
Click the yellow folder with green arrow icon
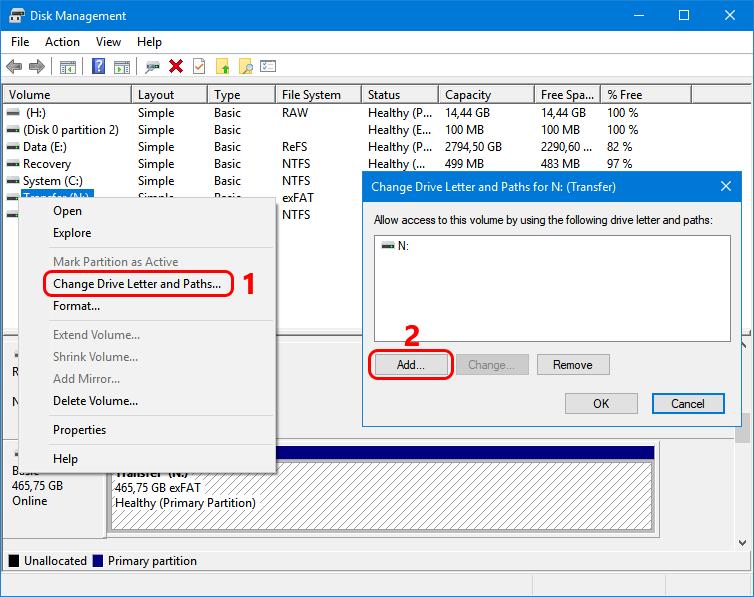pos(222,66)
